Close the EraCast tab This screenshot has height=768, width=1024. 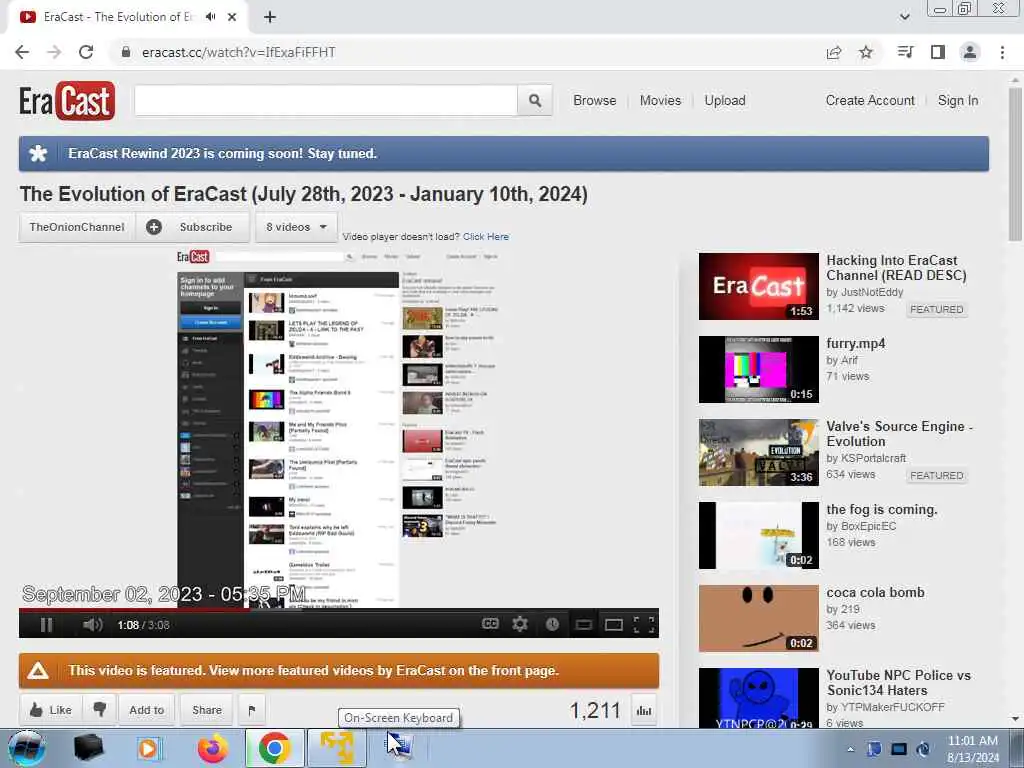[x=232, y=17]
